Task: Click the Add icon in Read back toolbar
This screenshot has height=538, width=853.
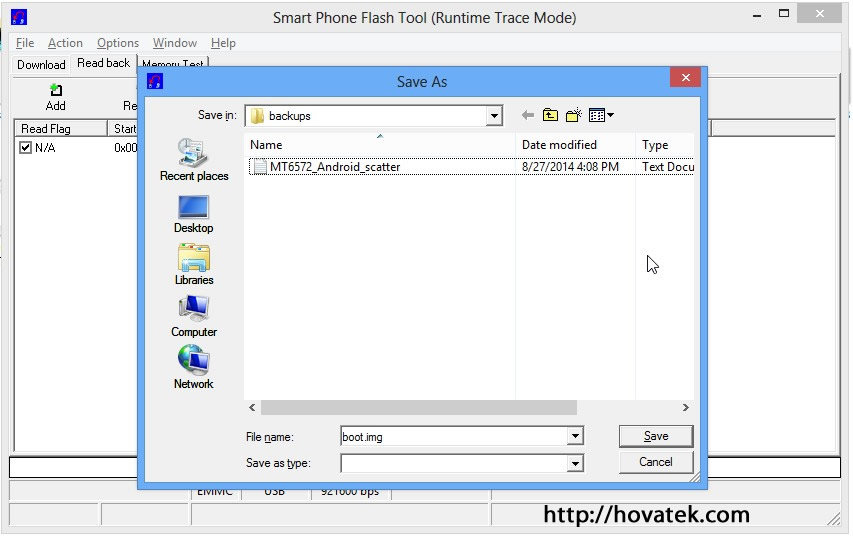Action: pos(55,90)
